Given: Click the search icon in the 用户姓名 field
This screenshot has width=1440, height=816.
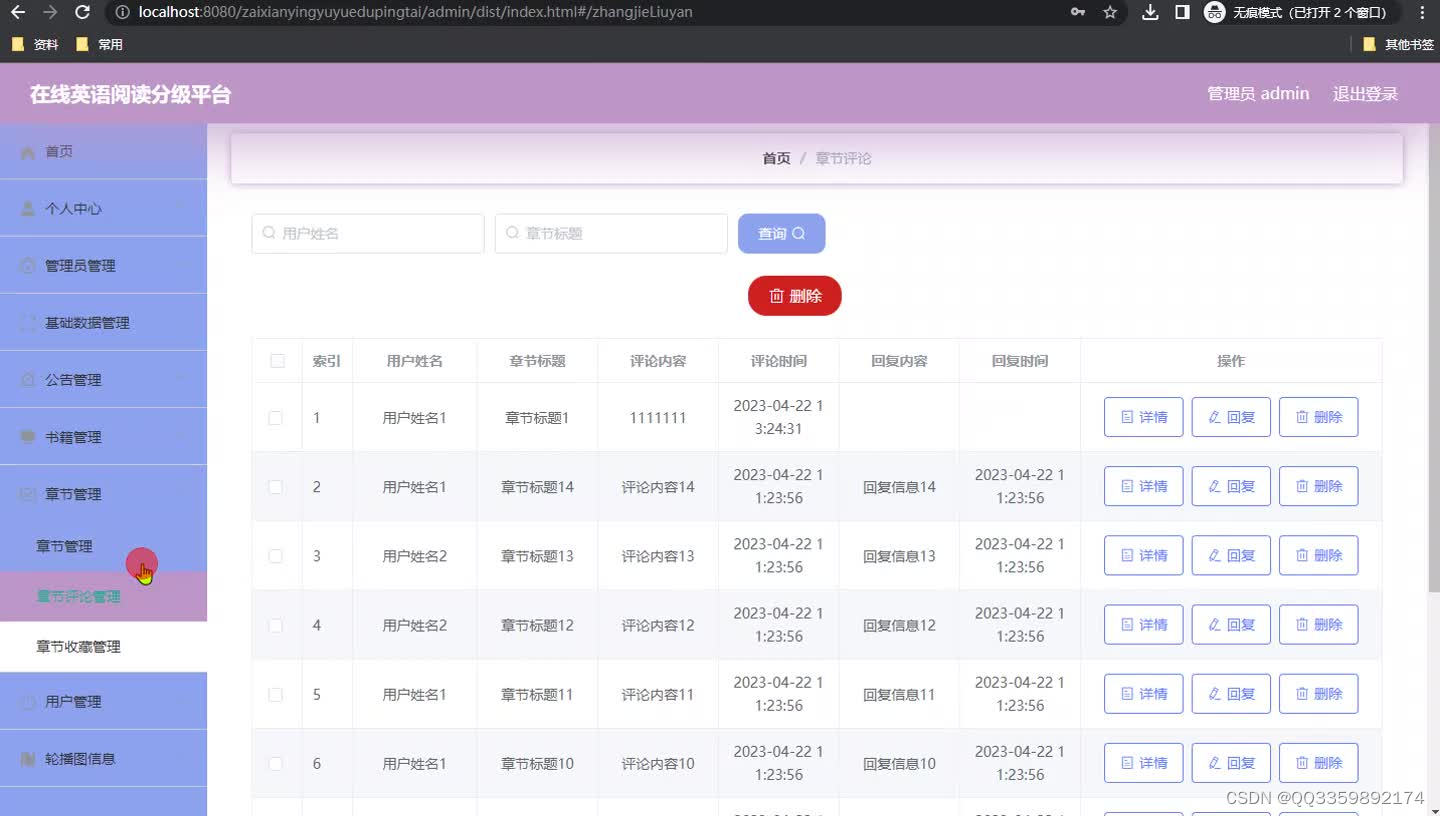Looking at the screenshot, I should [269, 233].
